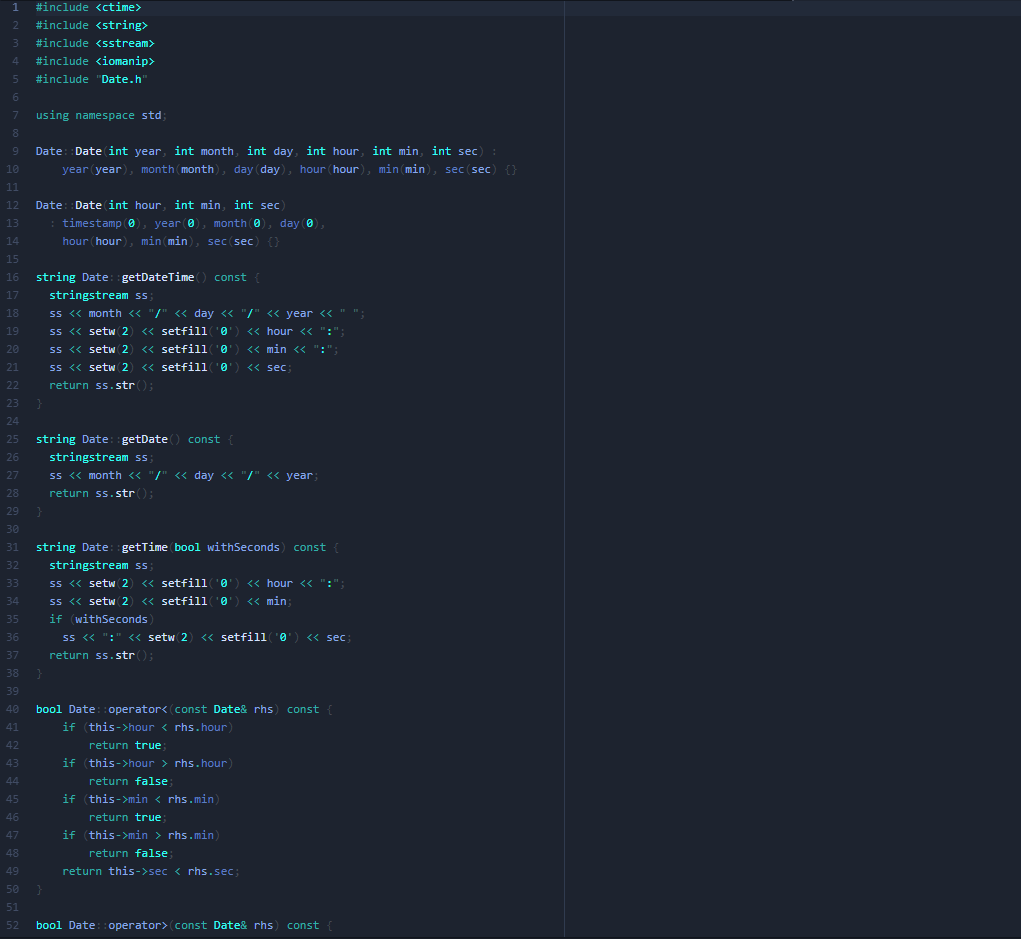Click 'if (this->hour > rhs.hour)' condition
Image resolution: width=1021 pixels, height=939 pixels.
[x=148, y=763]
